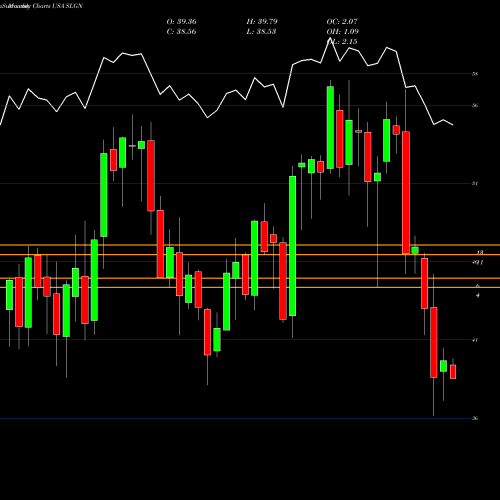Click the tallest green candle reaching above 56
This screenshot has height=500, width=500.
(330, 128)
